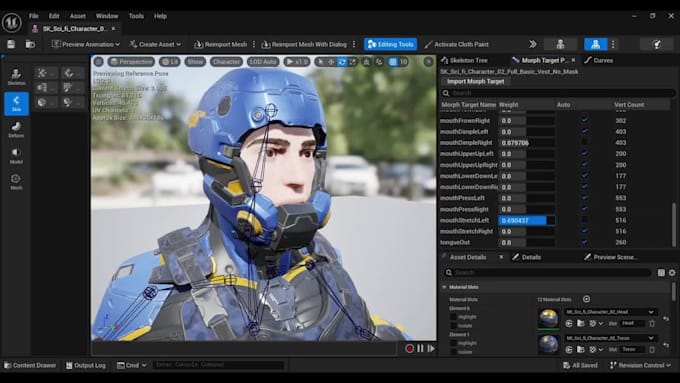Select the Rotate gizmo tool in viewport

pos(342,62)
